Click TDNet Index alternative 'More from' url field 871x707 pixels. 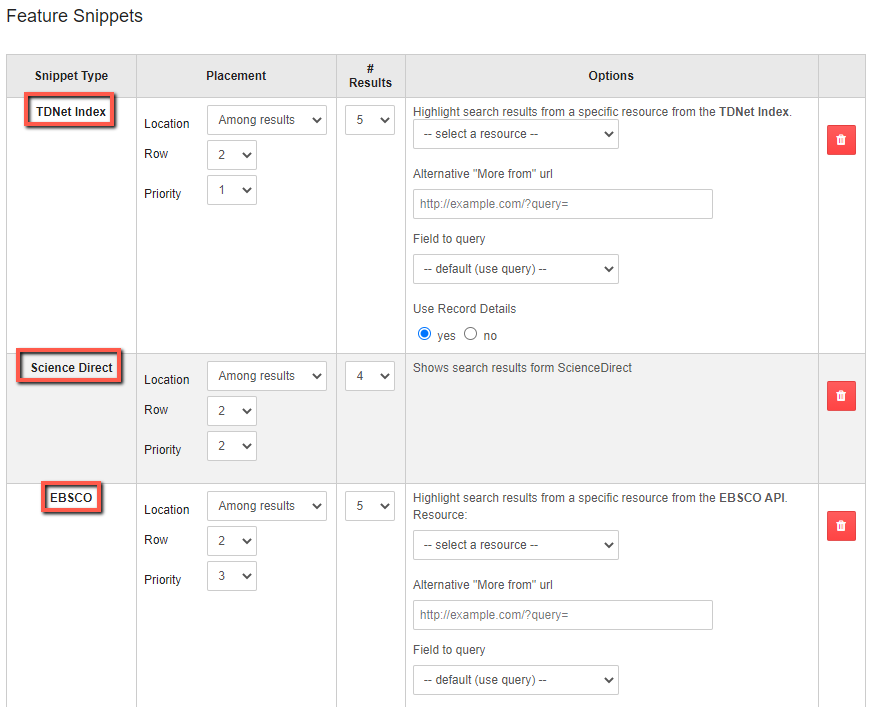pos(563,204)
